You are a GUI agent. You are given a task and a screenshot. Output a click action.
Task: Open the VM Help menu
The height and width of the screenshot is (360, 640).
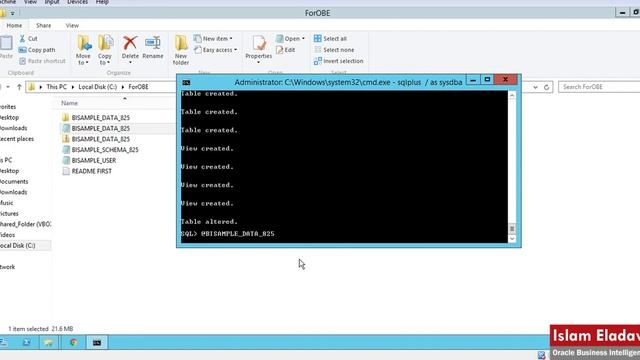pos(102,2)
